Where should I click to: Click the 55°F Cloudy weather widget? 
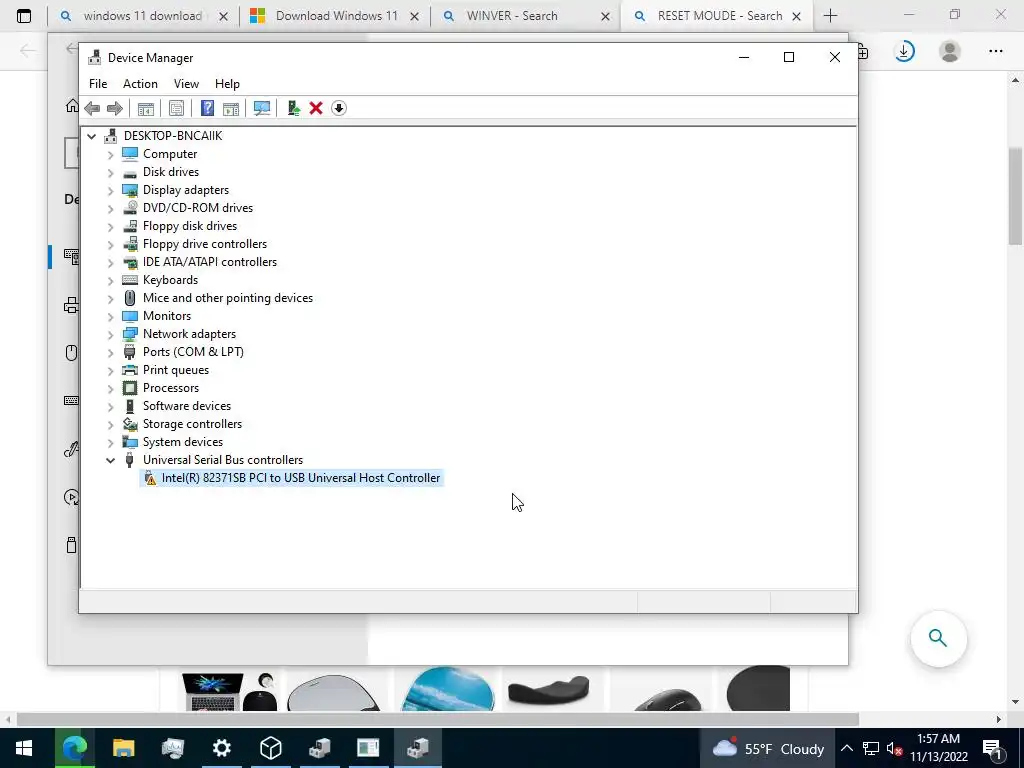(x=768, y=748)
